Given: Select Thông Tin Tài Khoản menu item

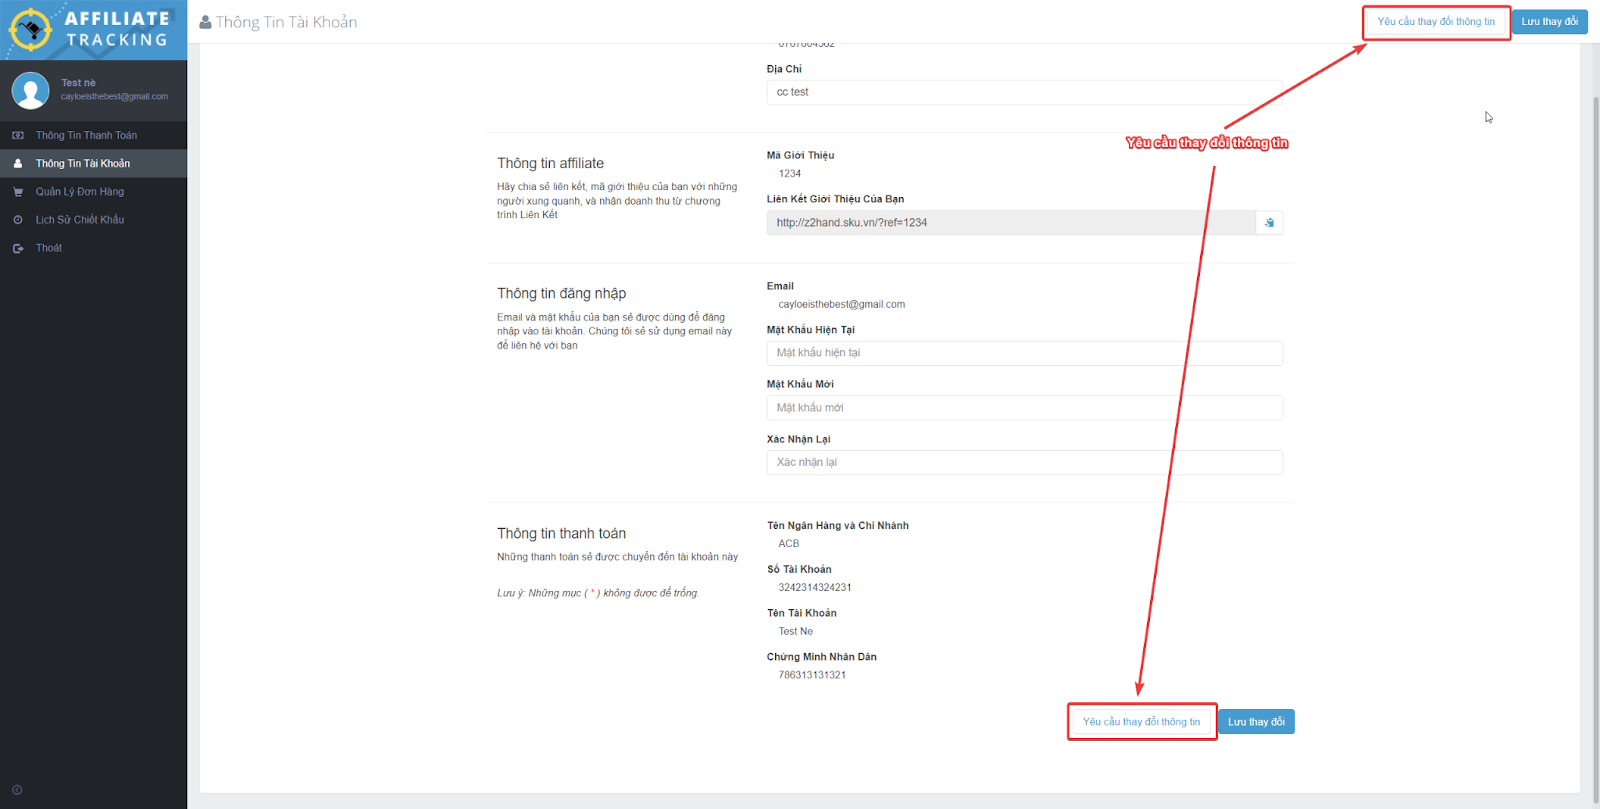Looking at the screenshot, I should (x=93, y=163).
